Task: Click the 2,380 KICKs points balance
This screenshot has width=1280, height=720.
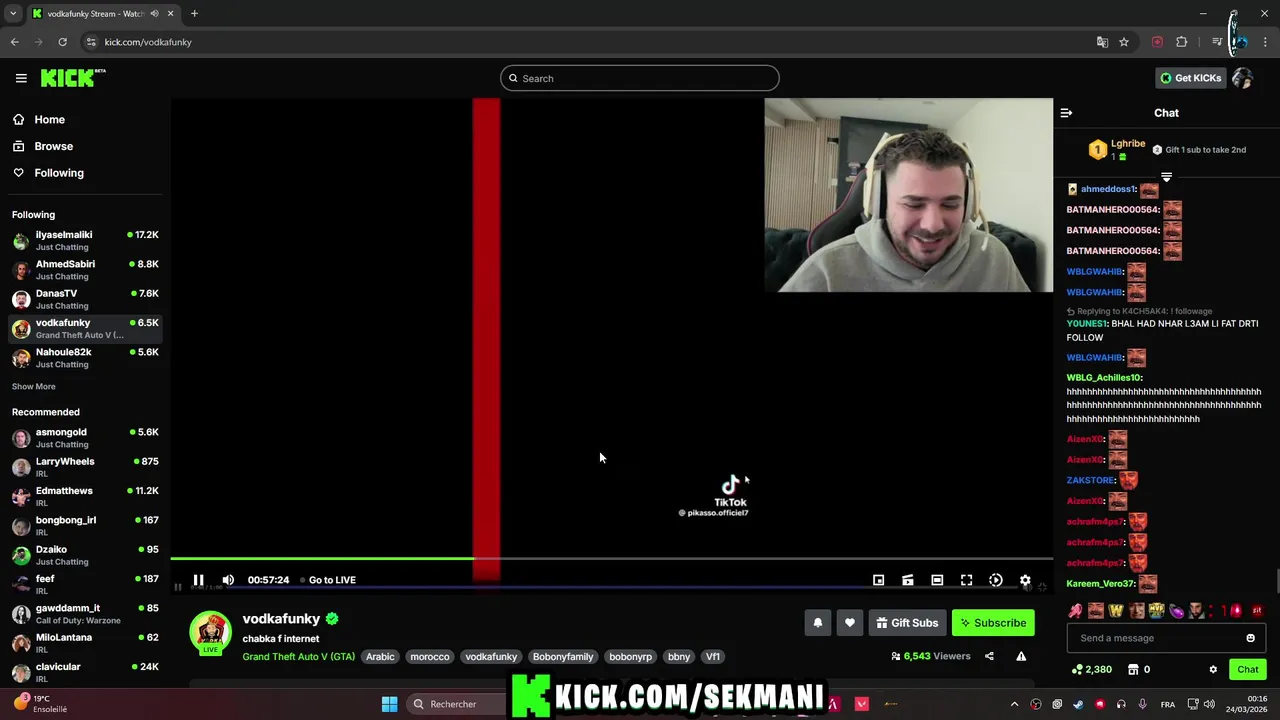Action: coord(1091,670)
